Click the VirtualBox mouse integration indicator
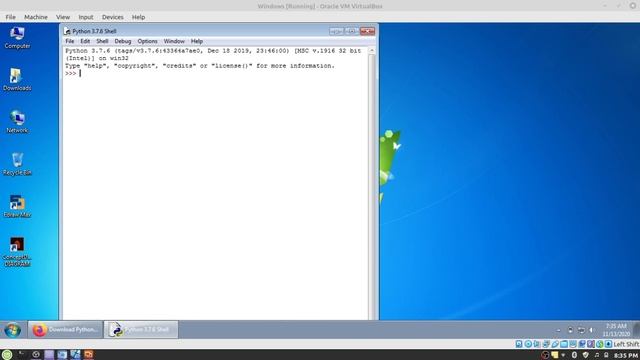Viewport: 640px width, 360px height. [600, 344]
